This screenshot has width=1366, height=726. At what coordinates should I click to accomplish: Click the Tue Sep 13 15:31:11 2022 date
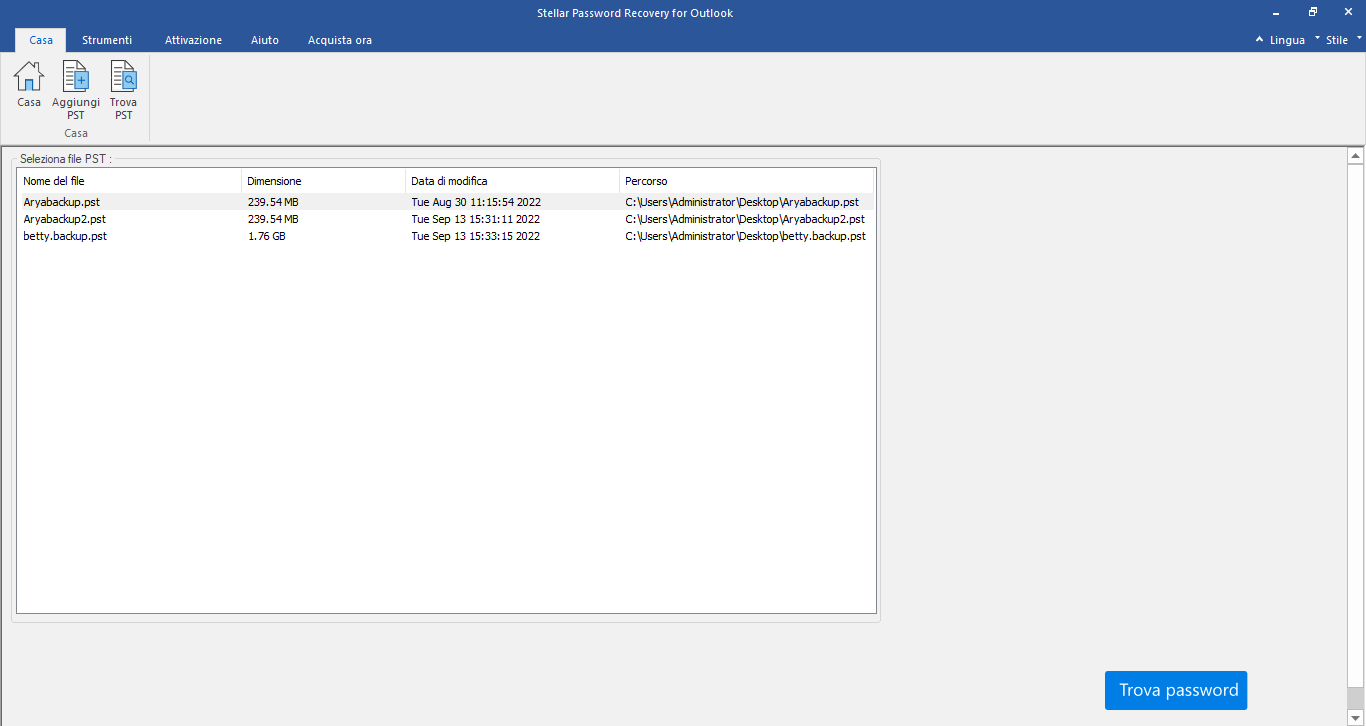pyautogui.click(x=476, y=219)
